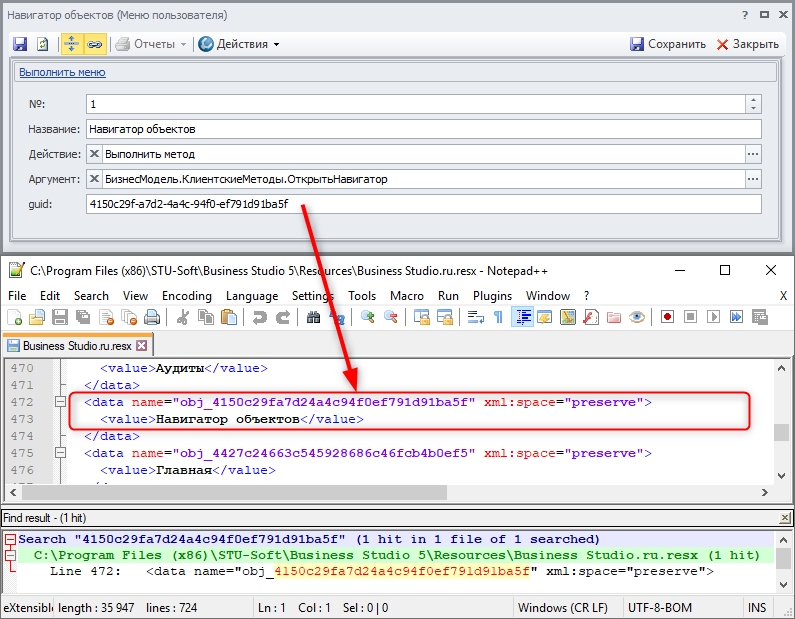Click in the Название input field
This screenshot has height=619, width=795.
[x=420, y=129]
